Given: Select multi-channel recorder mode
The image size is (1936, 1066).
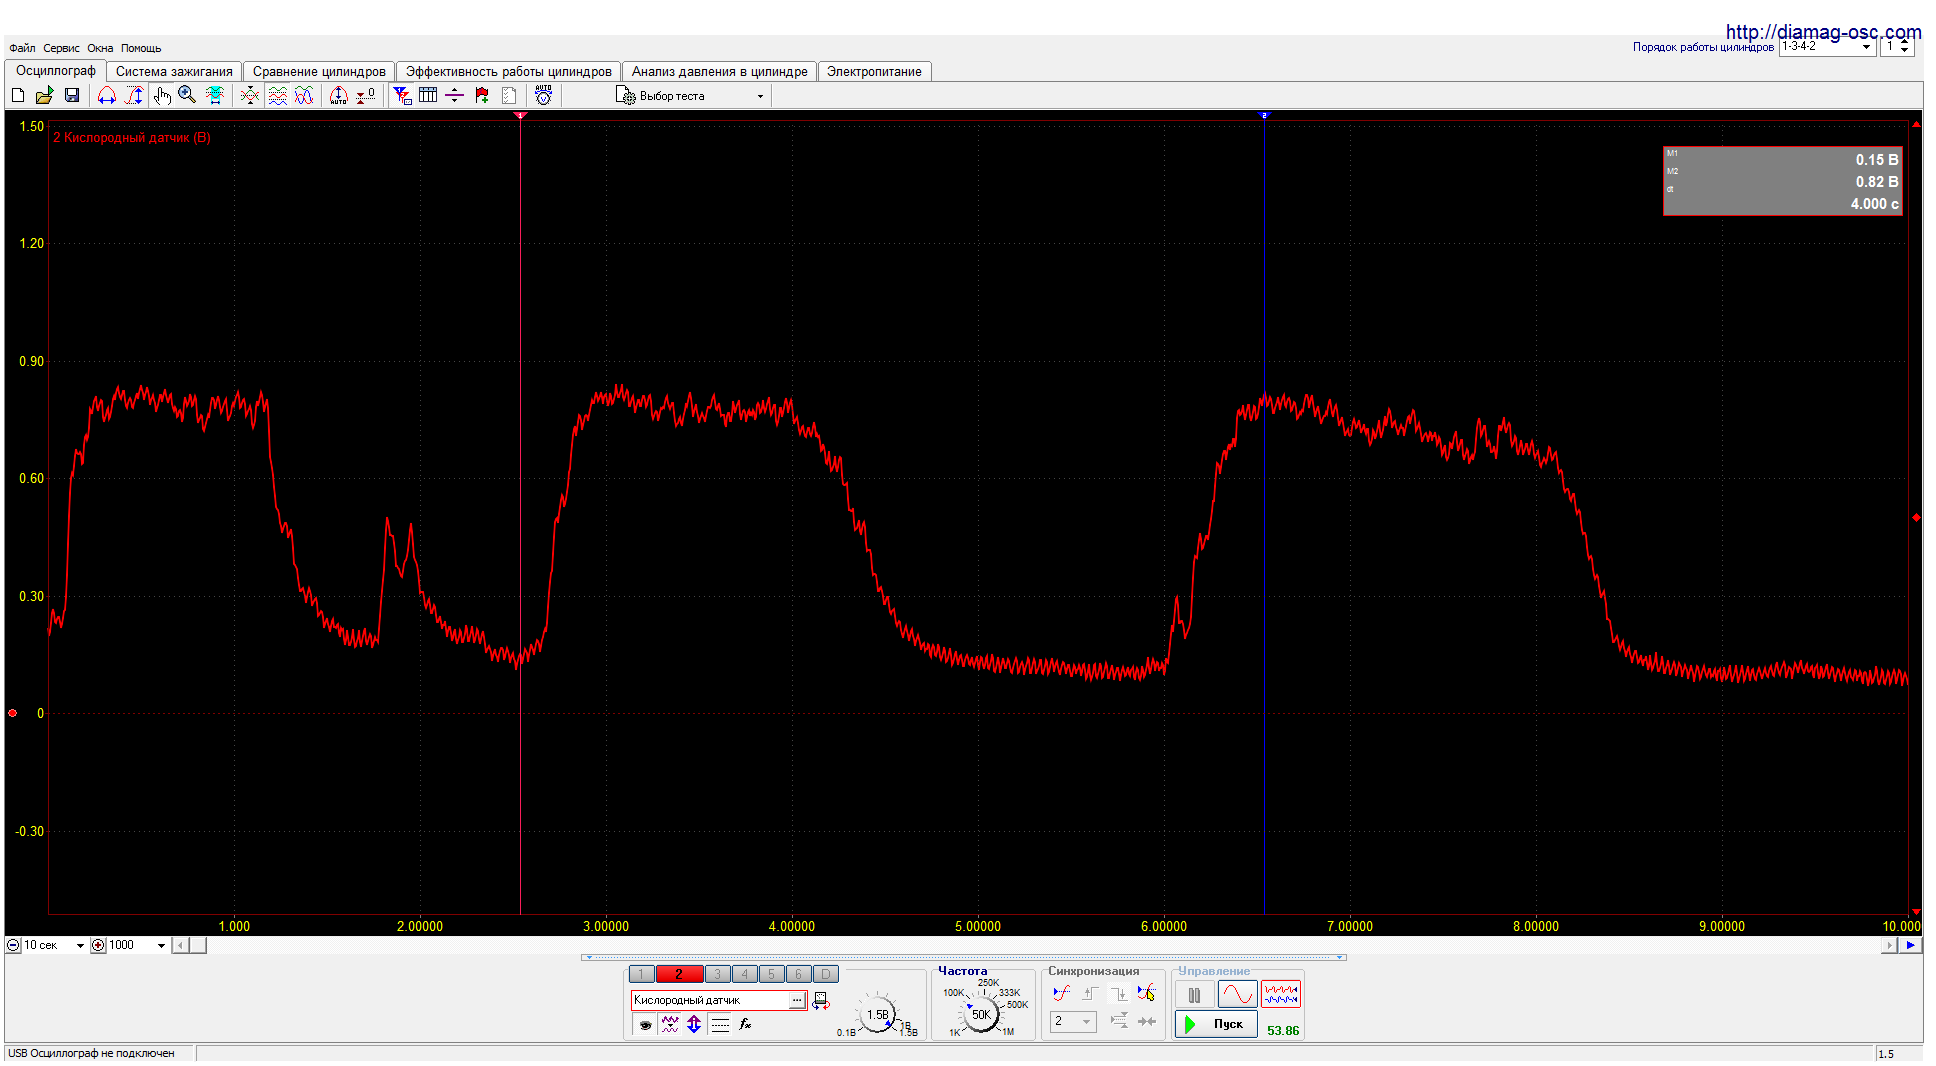Looking at the screenshot, I should 1281,994.
